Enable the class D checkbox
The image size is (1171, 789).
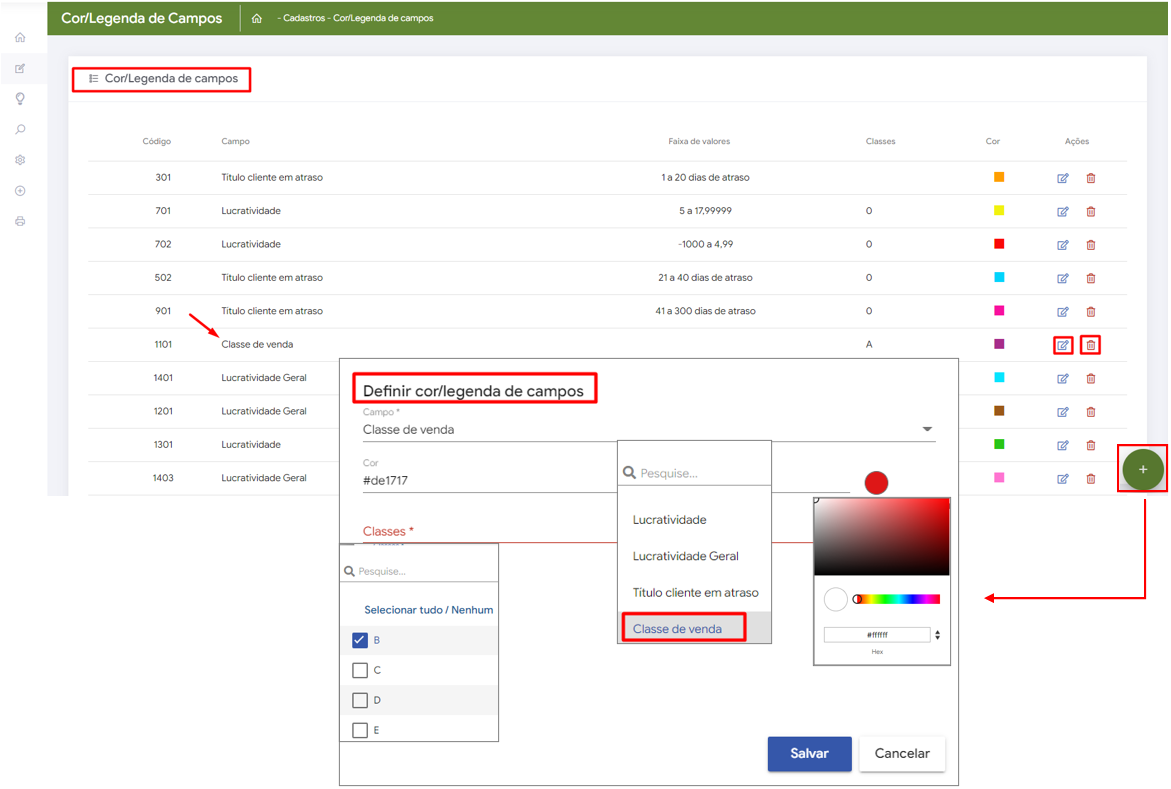pyautogui.click(x=360, y=700)
